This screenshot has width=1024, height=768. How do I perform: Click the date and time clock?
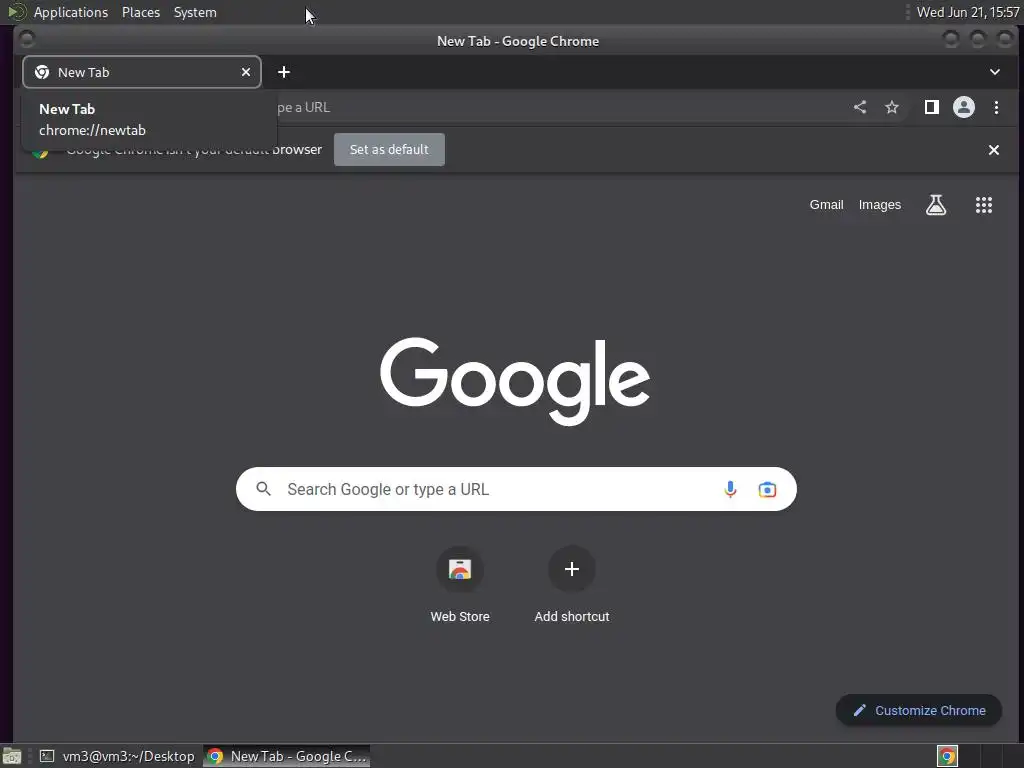coord(968,12)
